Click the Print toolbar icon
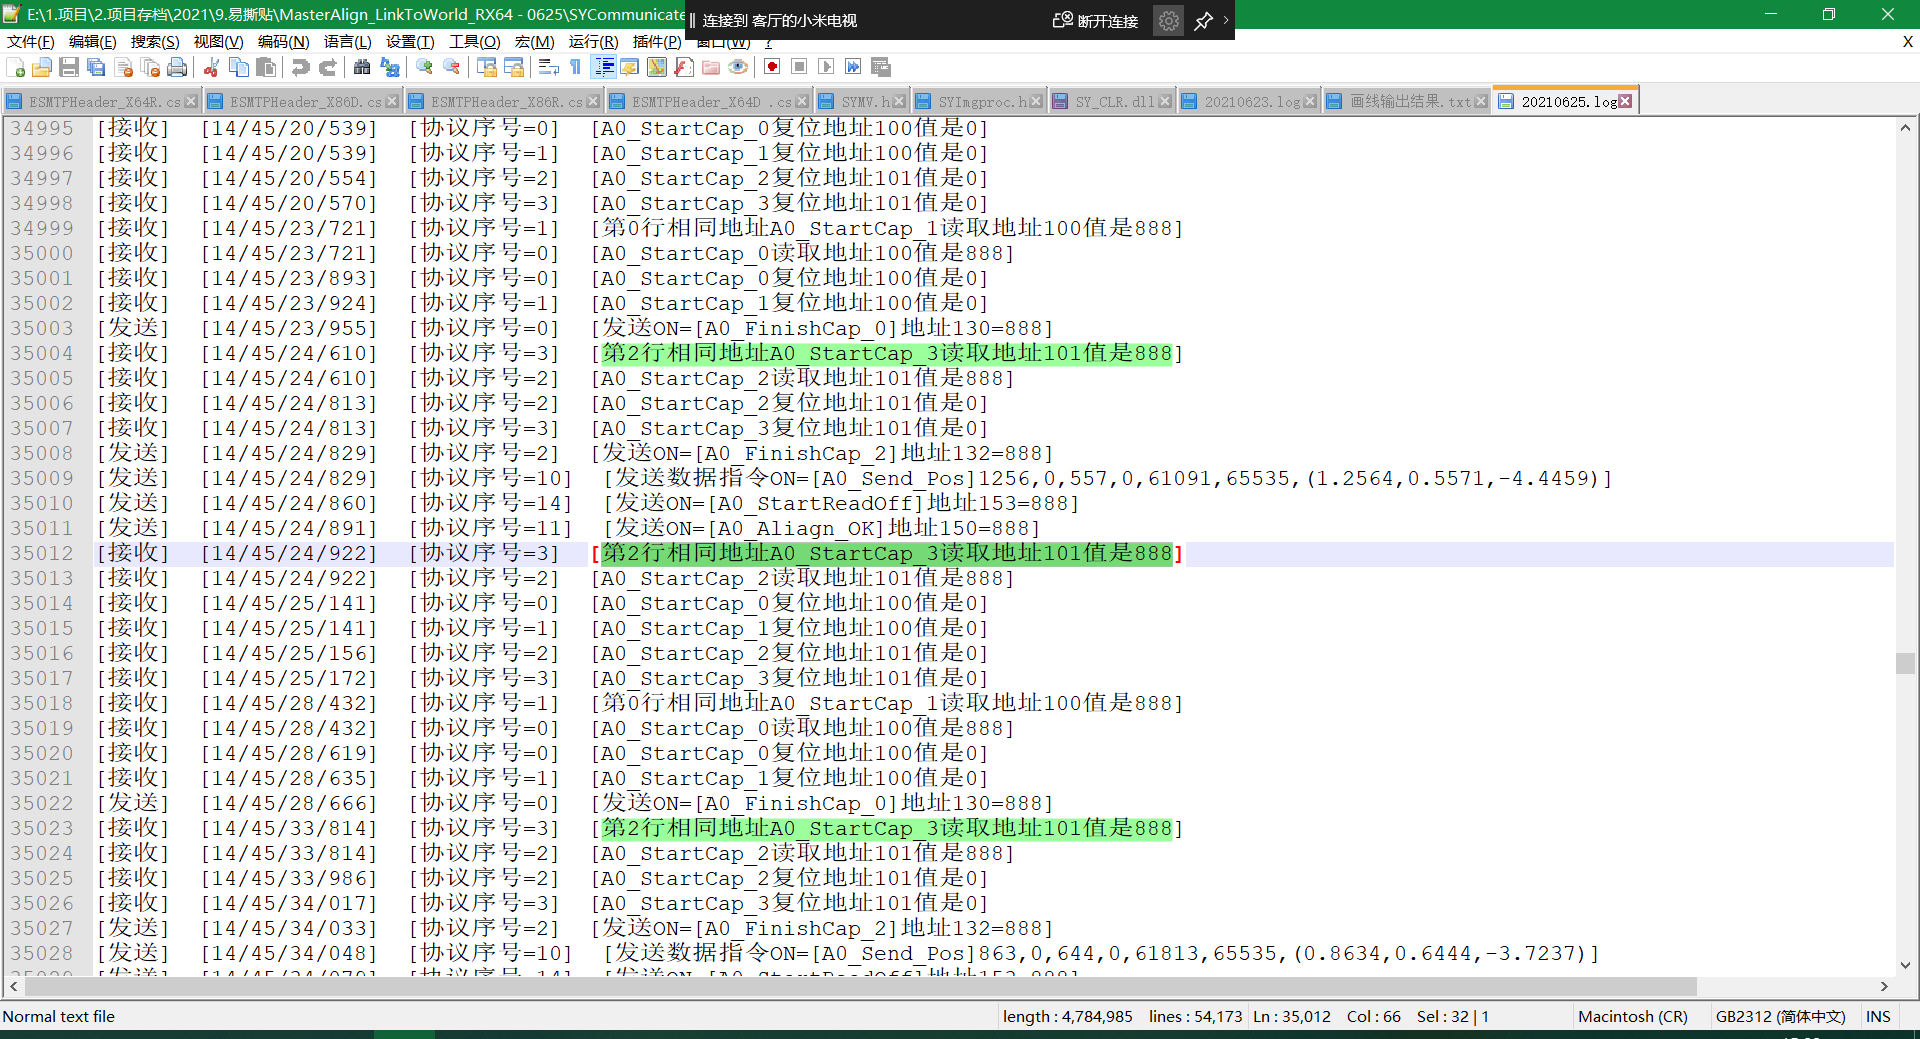This screenshot has height=1039, width=1920. pyautogui.click(x=177, y=67)
